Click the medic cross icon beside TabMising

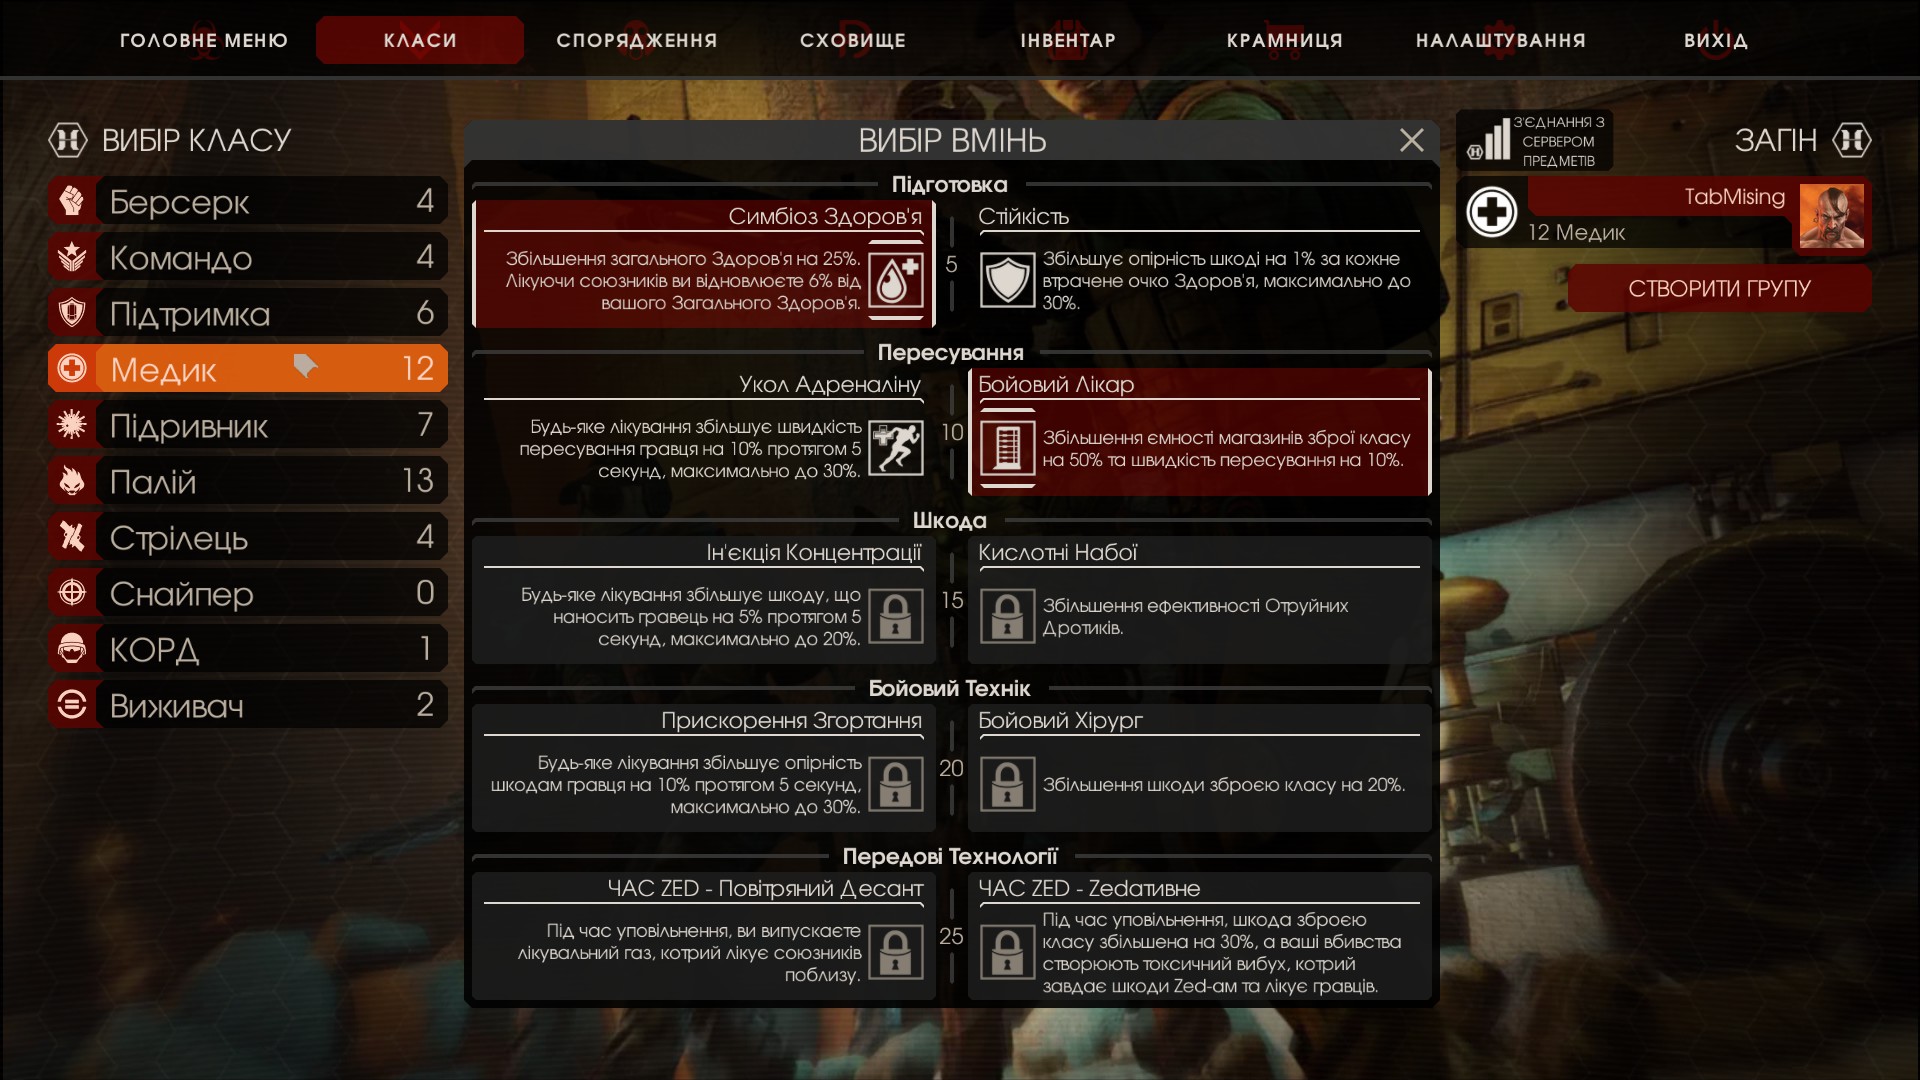[x=1492, y=212]
